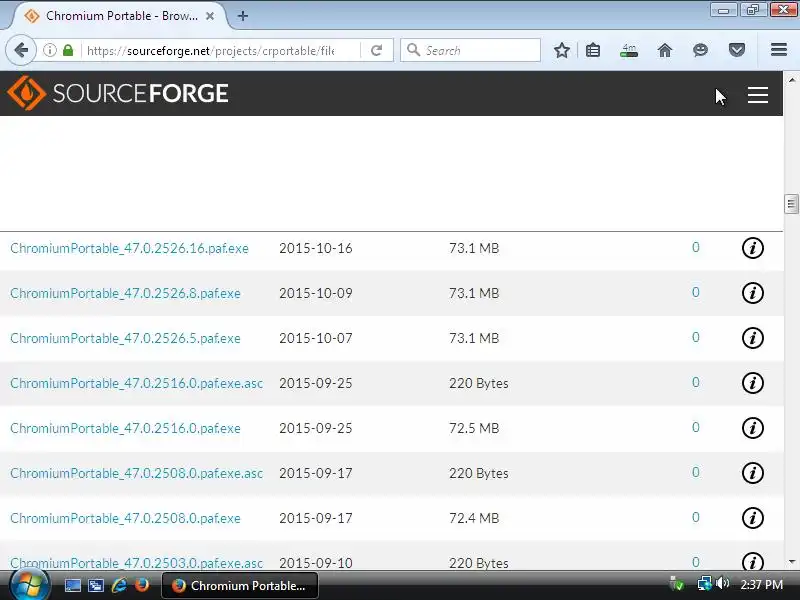Click the scrollbar up arrow

[x=791, y=80]
